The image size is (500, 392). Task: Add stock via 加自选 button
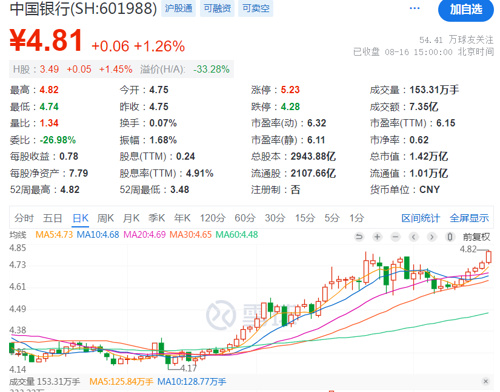point(466,10)
